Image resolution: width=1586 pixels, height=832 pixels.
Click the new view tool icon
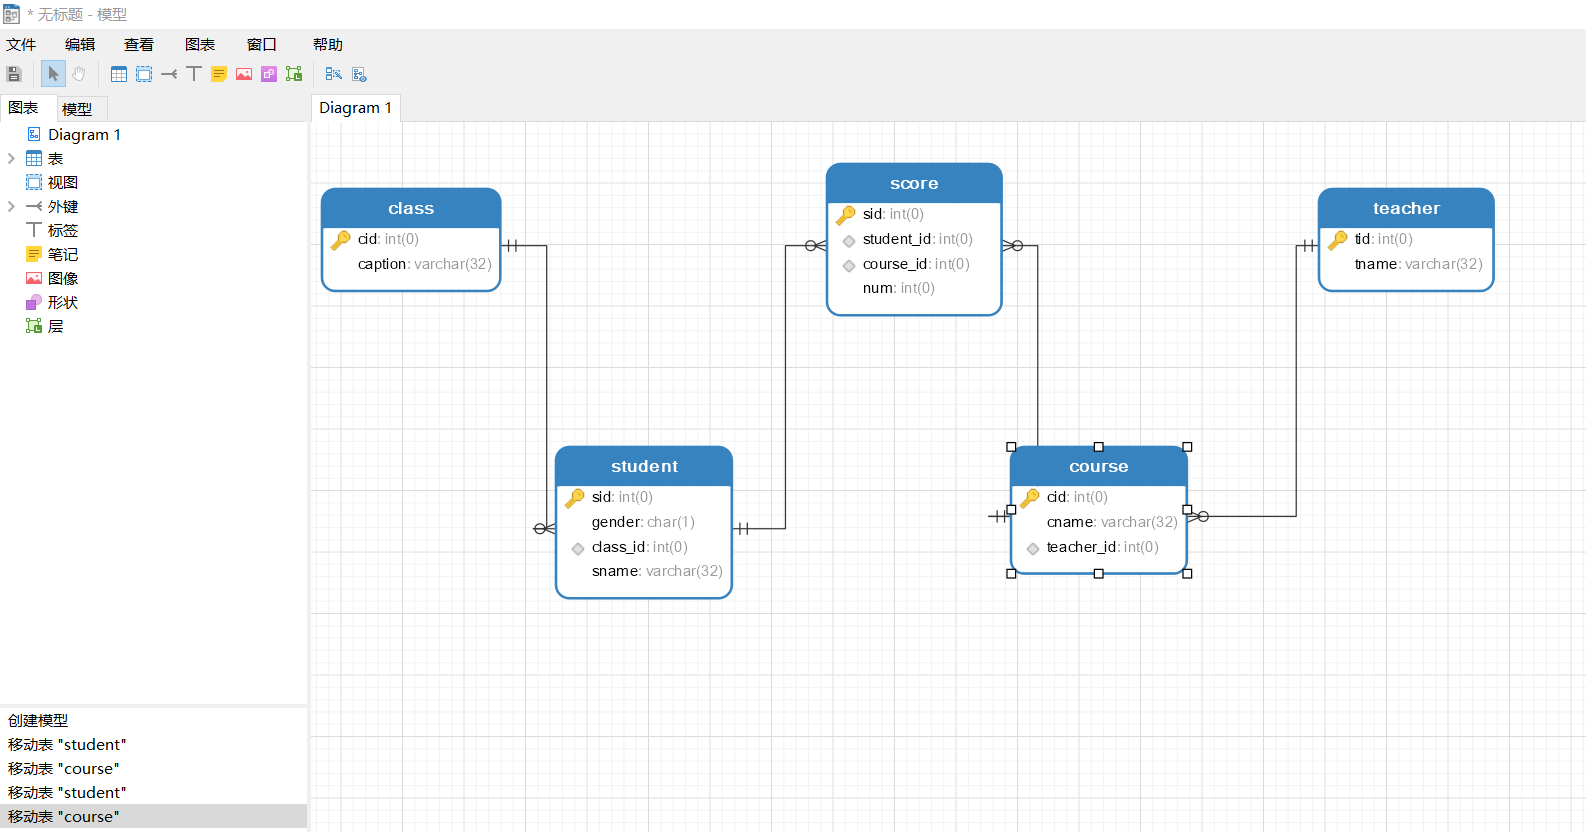pos(144,74)
